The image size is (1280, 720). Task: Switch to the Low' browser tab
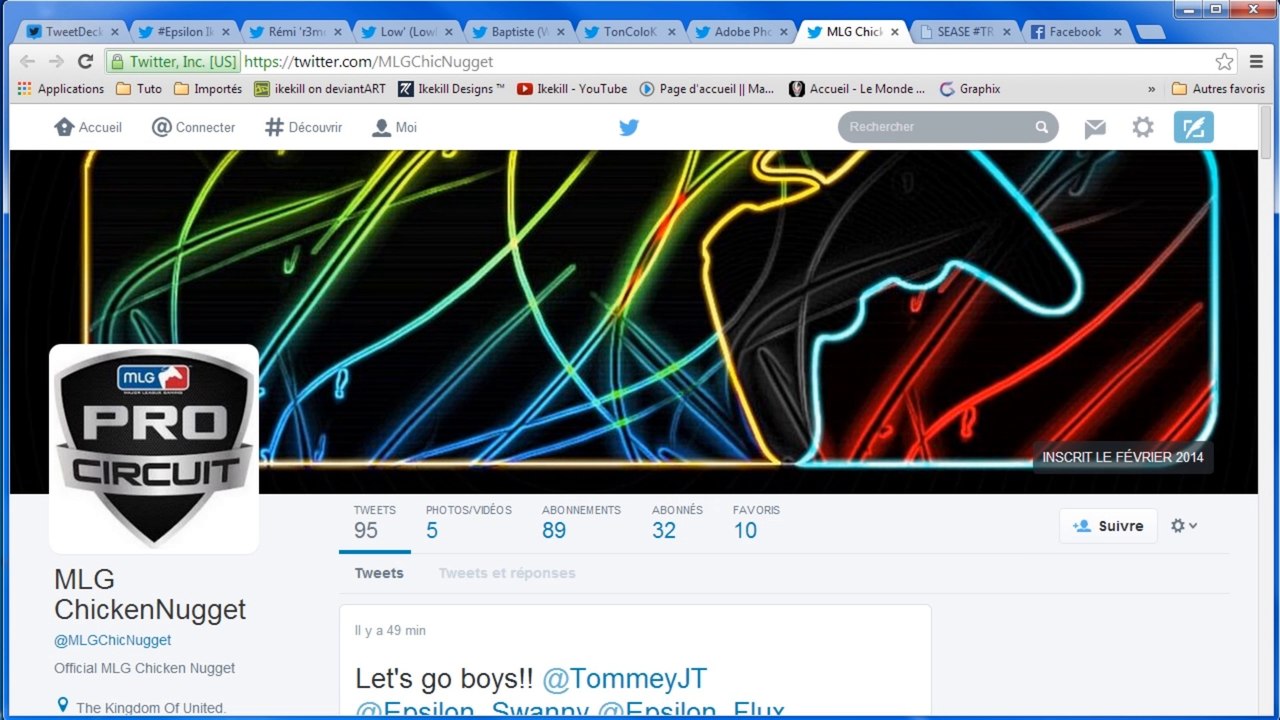coord(408,32)
